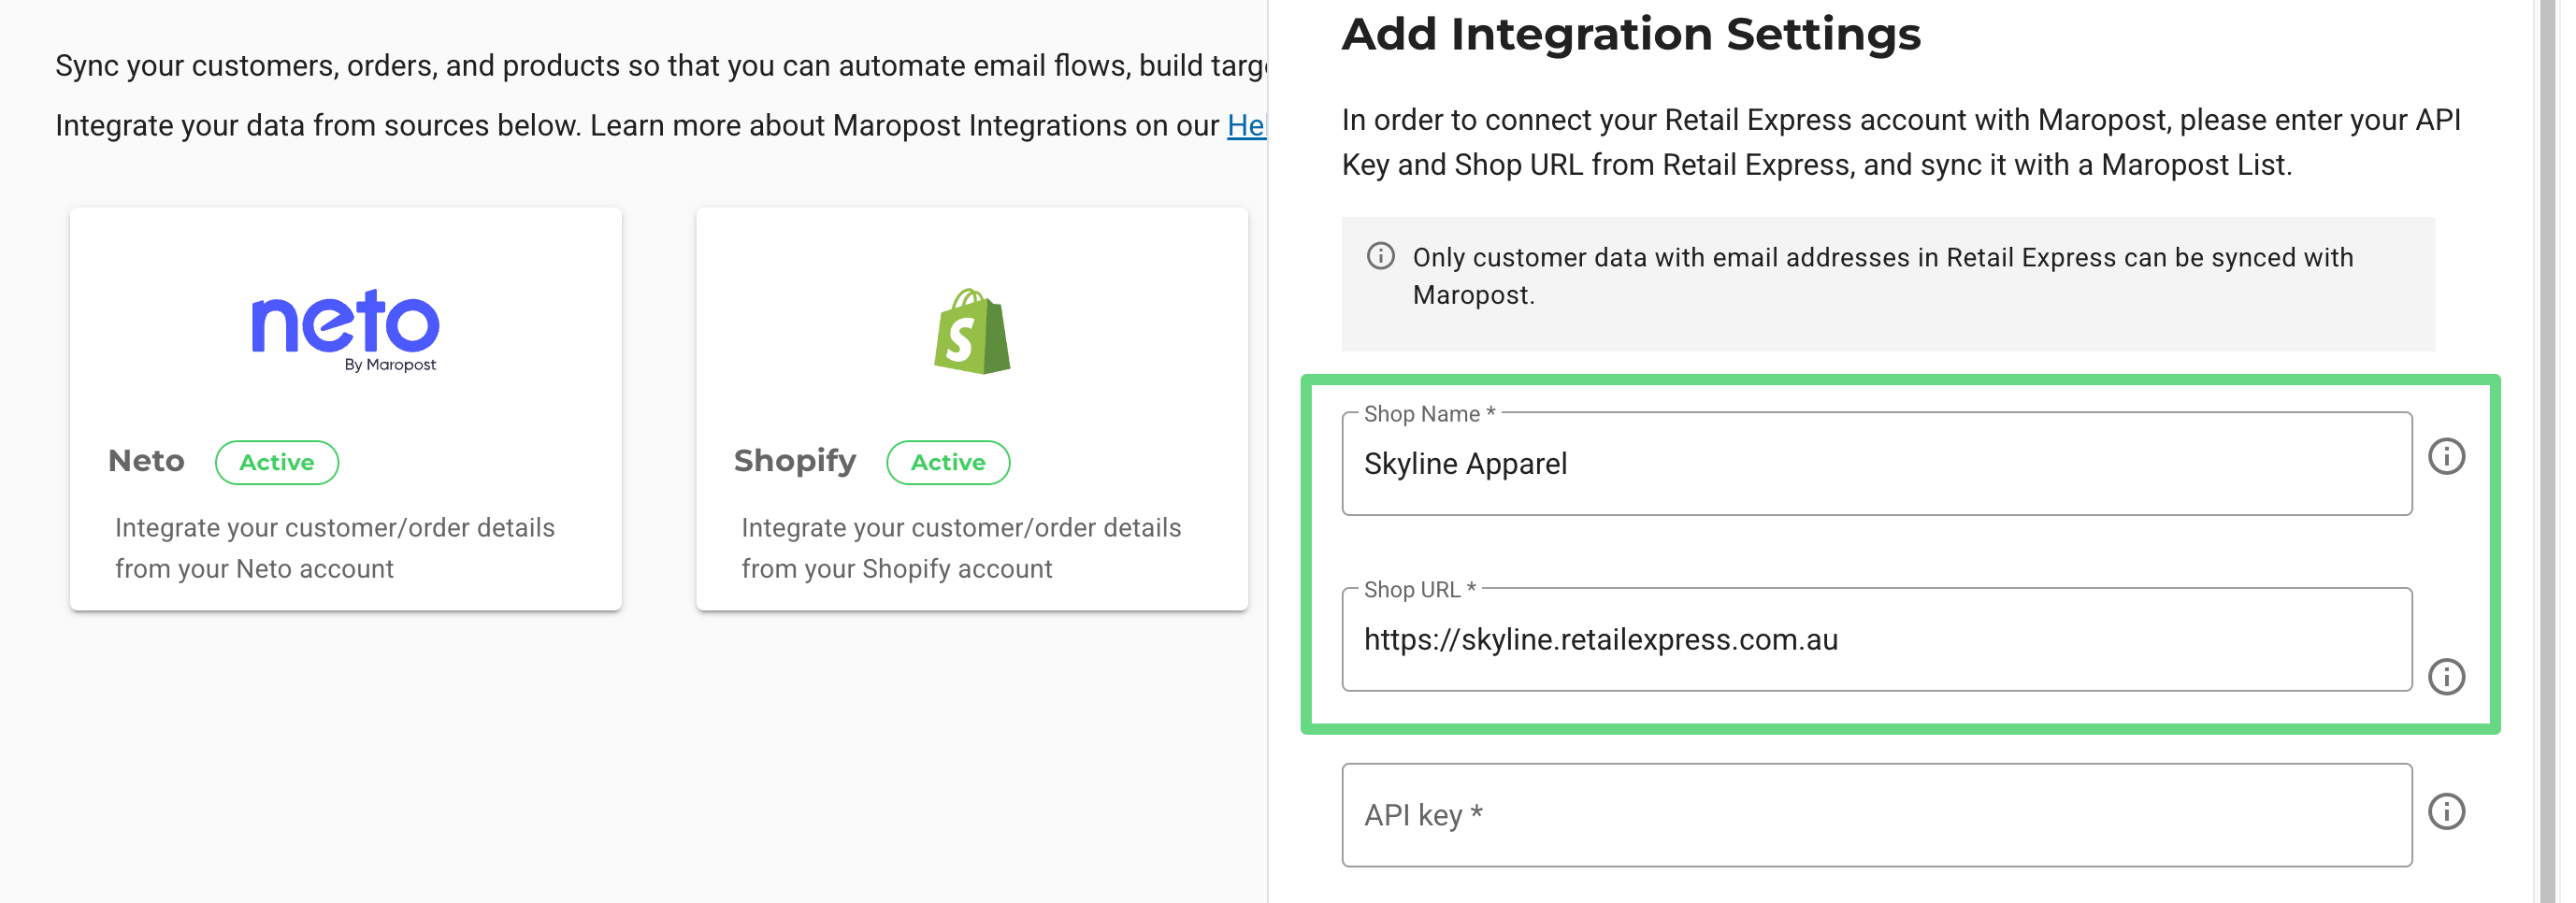Focus the Shop Name field
The image size is (2576, 903).
1875,465
